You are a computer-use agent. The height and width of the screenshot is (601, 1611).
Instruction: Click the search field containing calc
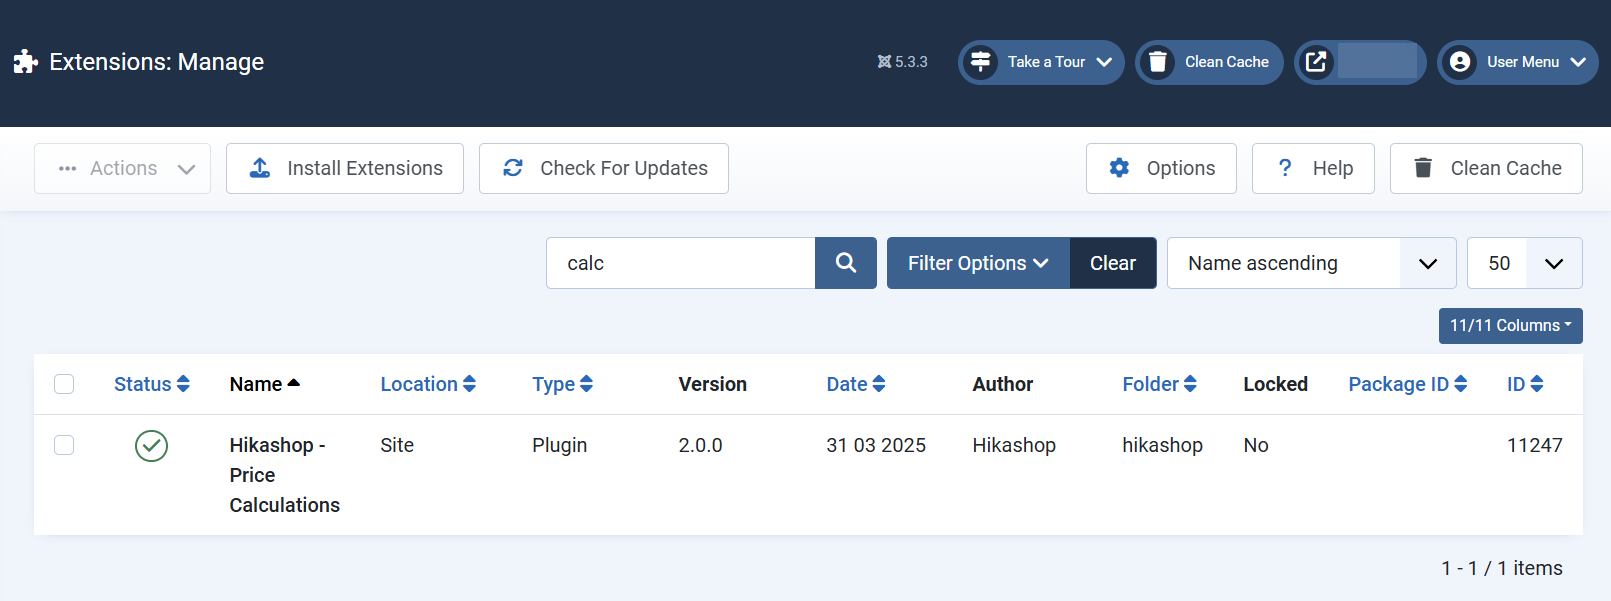point(680,263)
